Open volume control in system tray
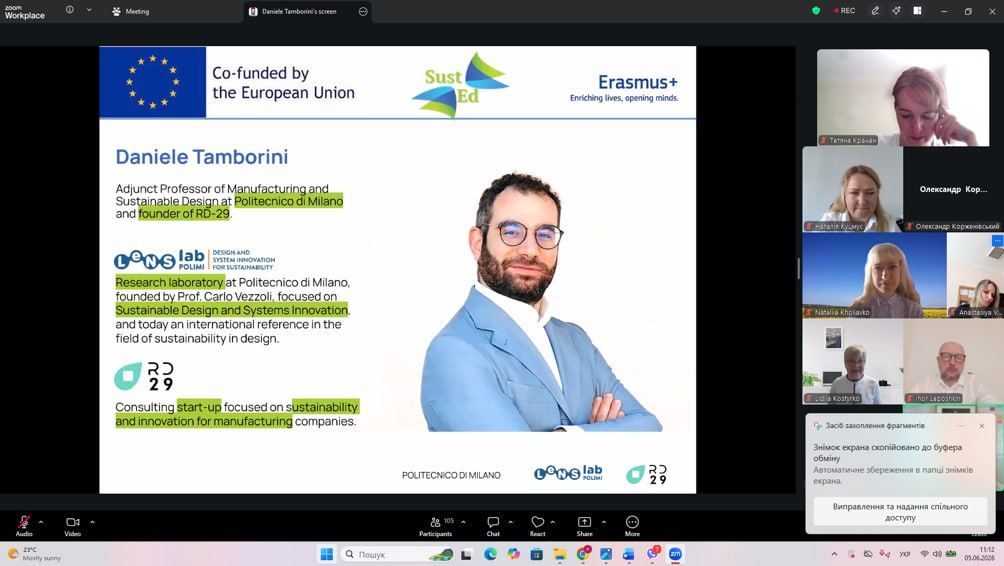The height and width of the screenshot is (566, 1004). click(937, 554)
